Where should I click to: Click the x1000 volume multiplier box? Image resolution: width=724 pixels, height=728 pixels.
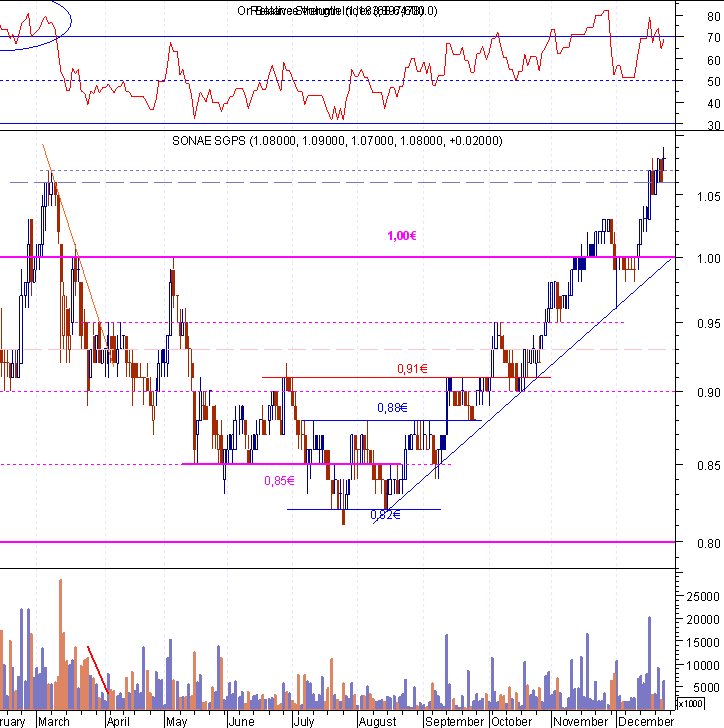click(x=691, y=703)
